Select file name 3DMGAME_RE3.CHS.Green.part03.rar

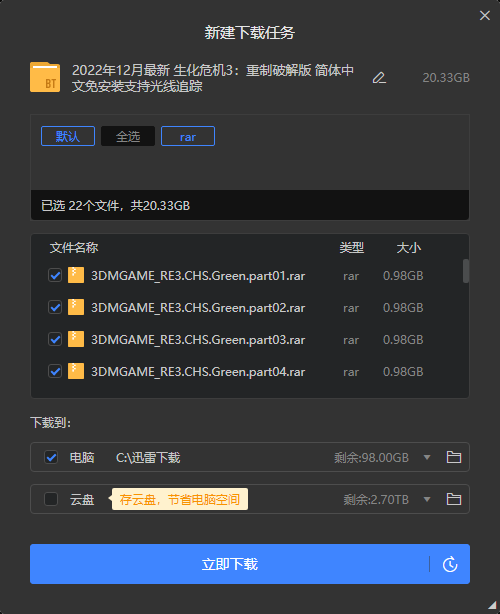point(198,340)
